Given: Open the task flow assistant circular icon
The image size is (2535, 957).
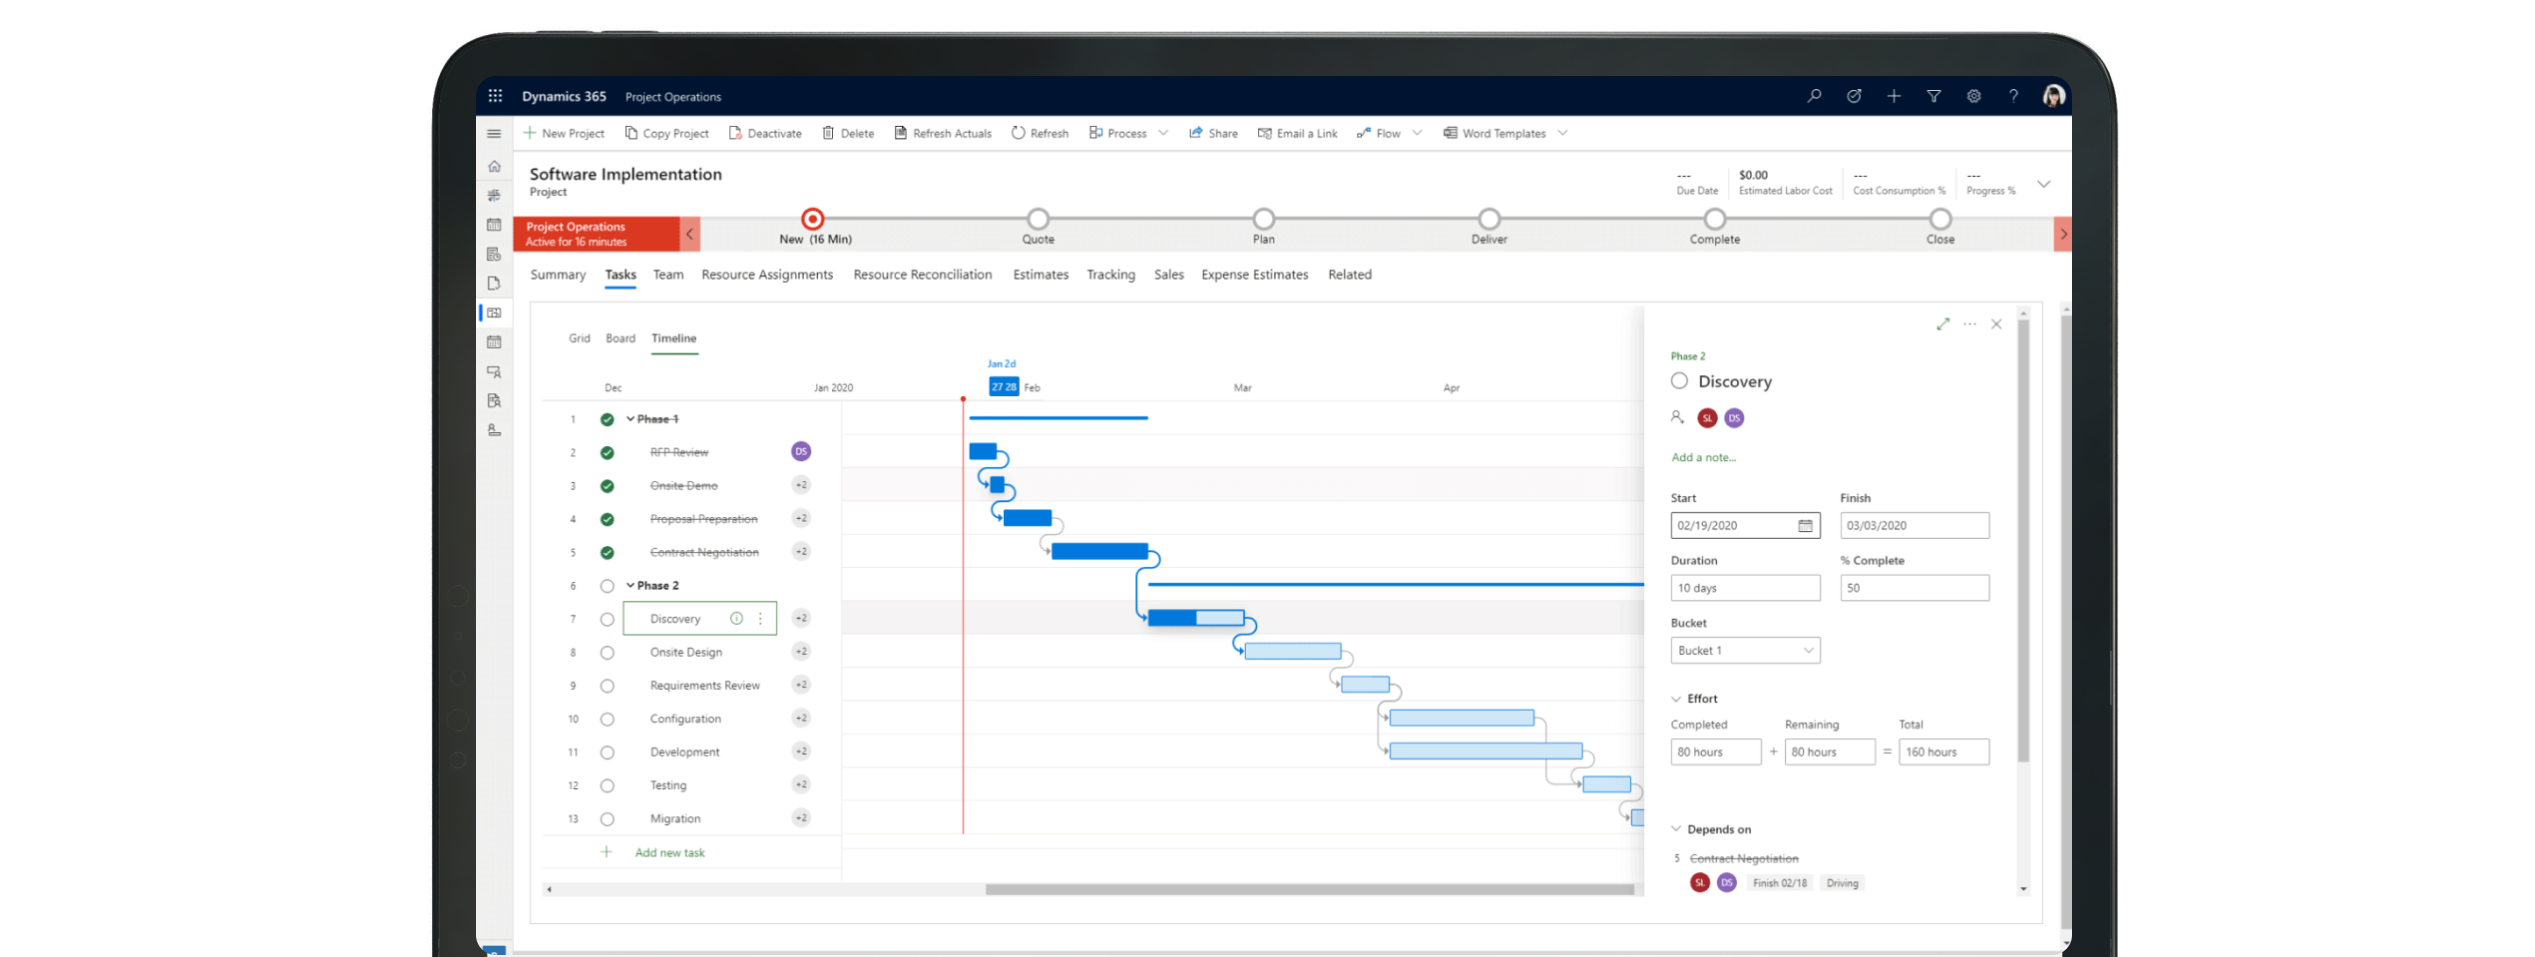Looking at the screenshot, I should pos(1854,96).
